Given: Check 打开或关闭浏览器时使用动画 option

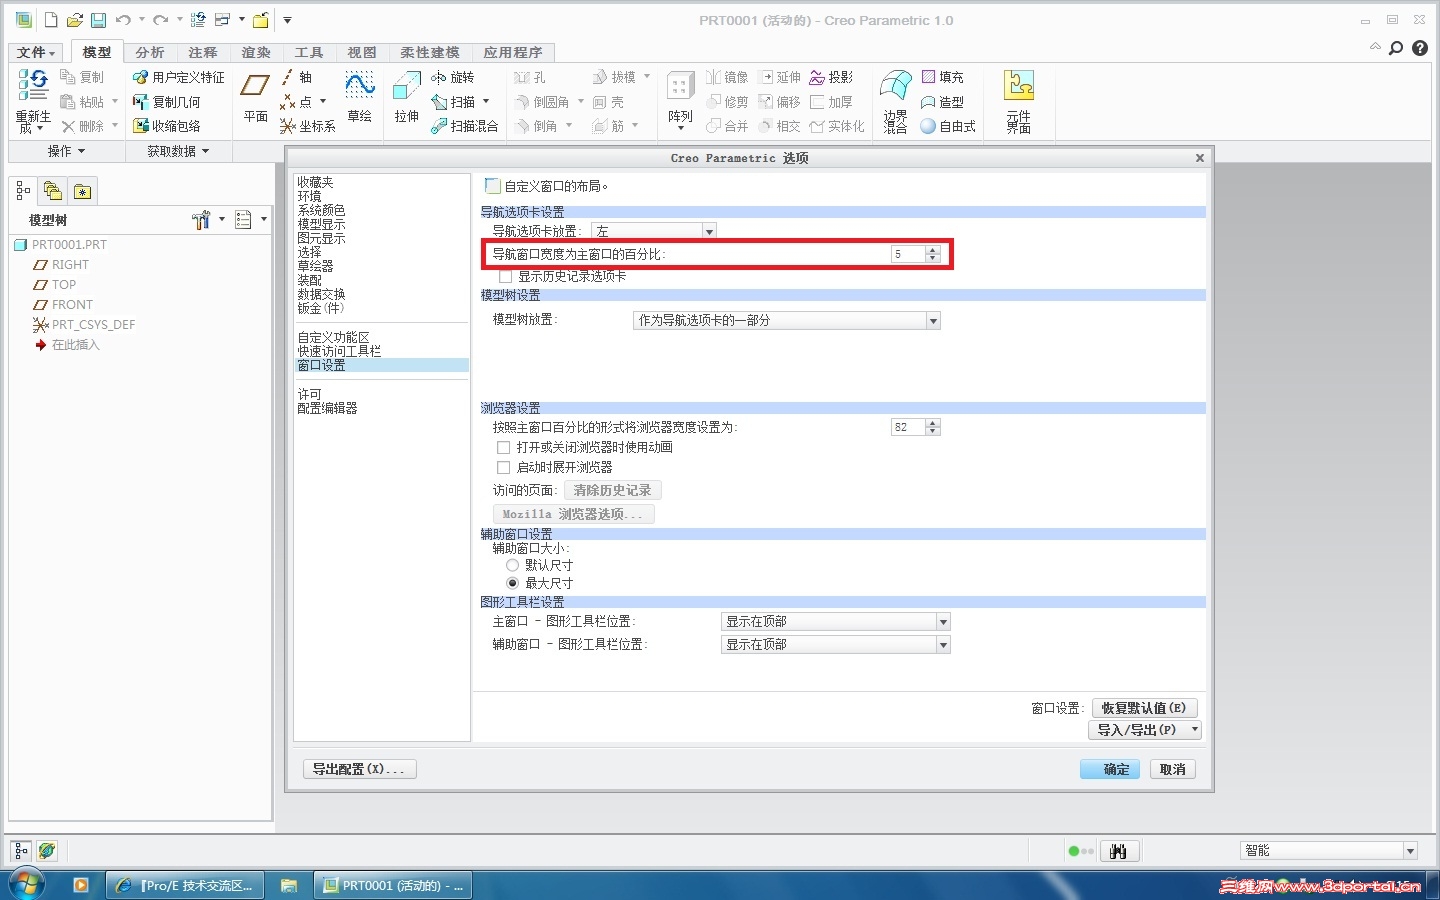Looking at the screenshot, I should tap(503, 447).
